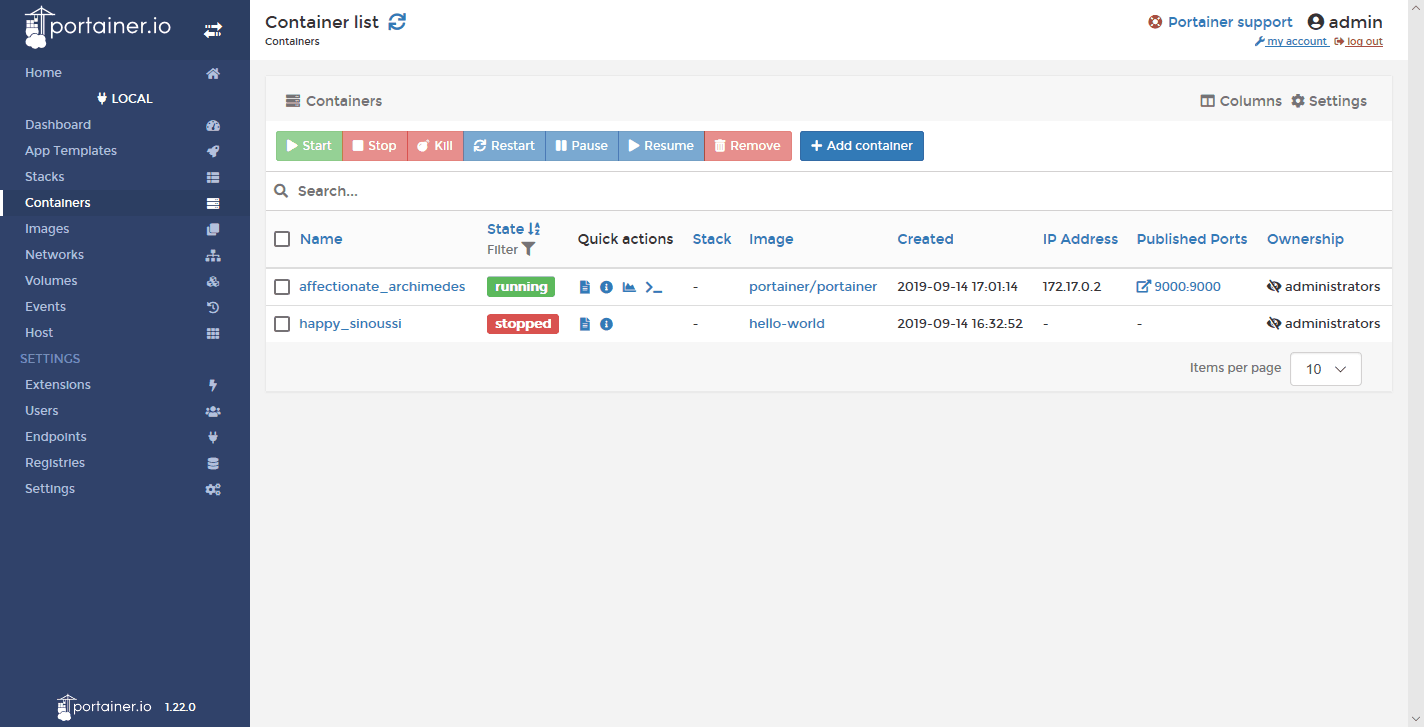
Task: Check the happy_sinoussi row checkbox
Action: click(x=282, y=324)
